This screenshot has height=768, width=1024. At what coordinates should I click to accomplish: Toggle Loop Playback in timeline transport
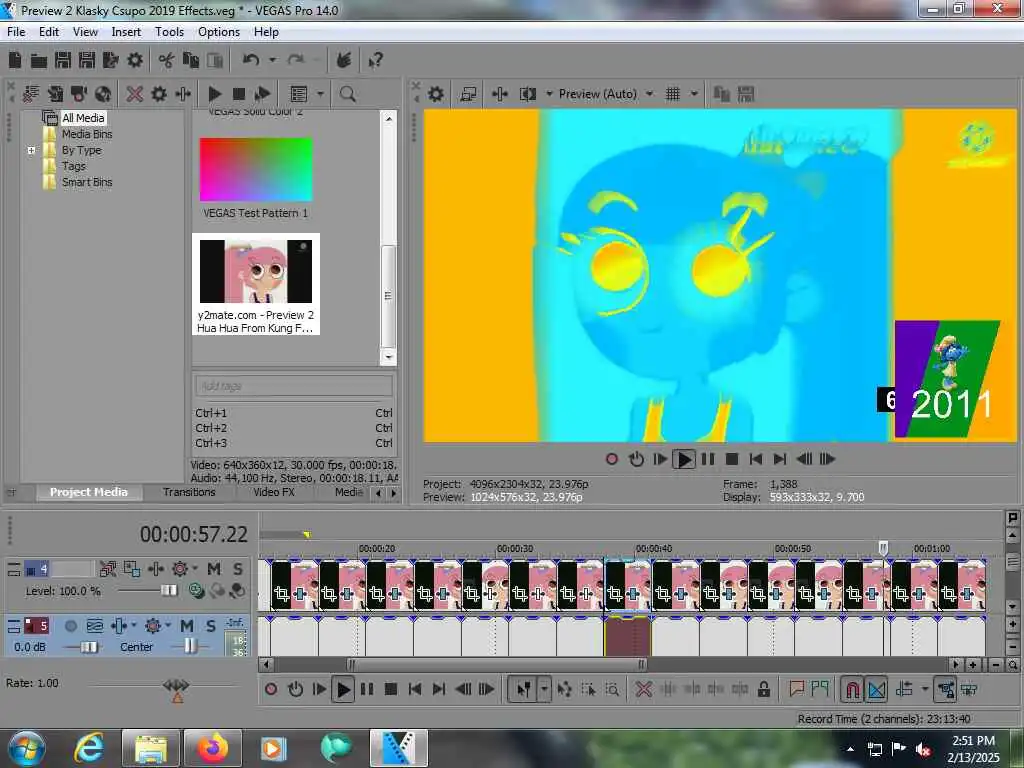tap(295, 689)
